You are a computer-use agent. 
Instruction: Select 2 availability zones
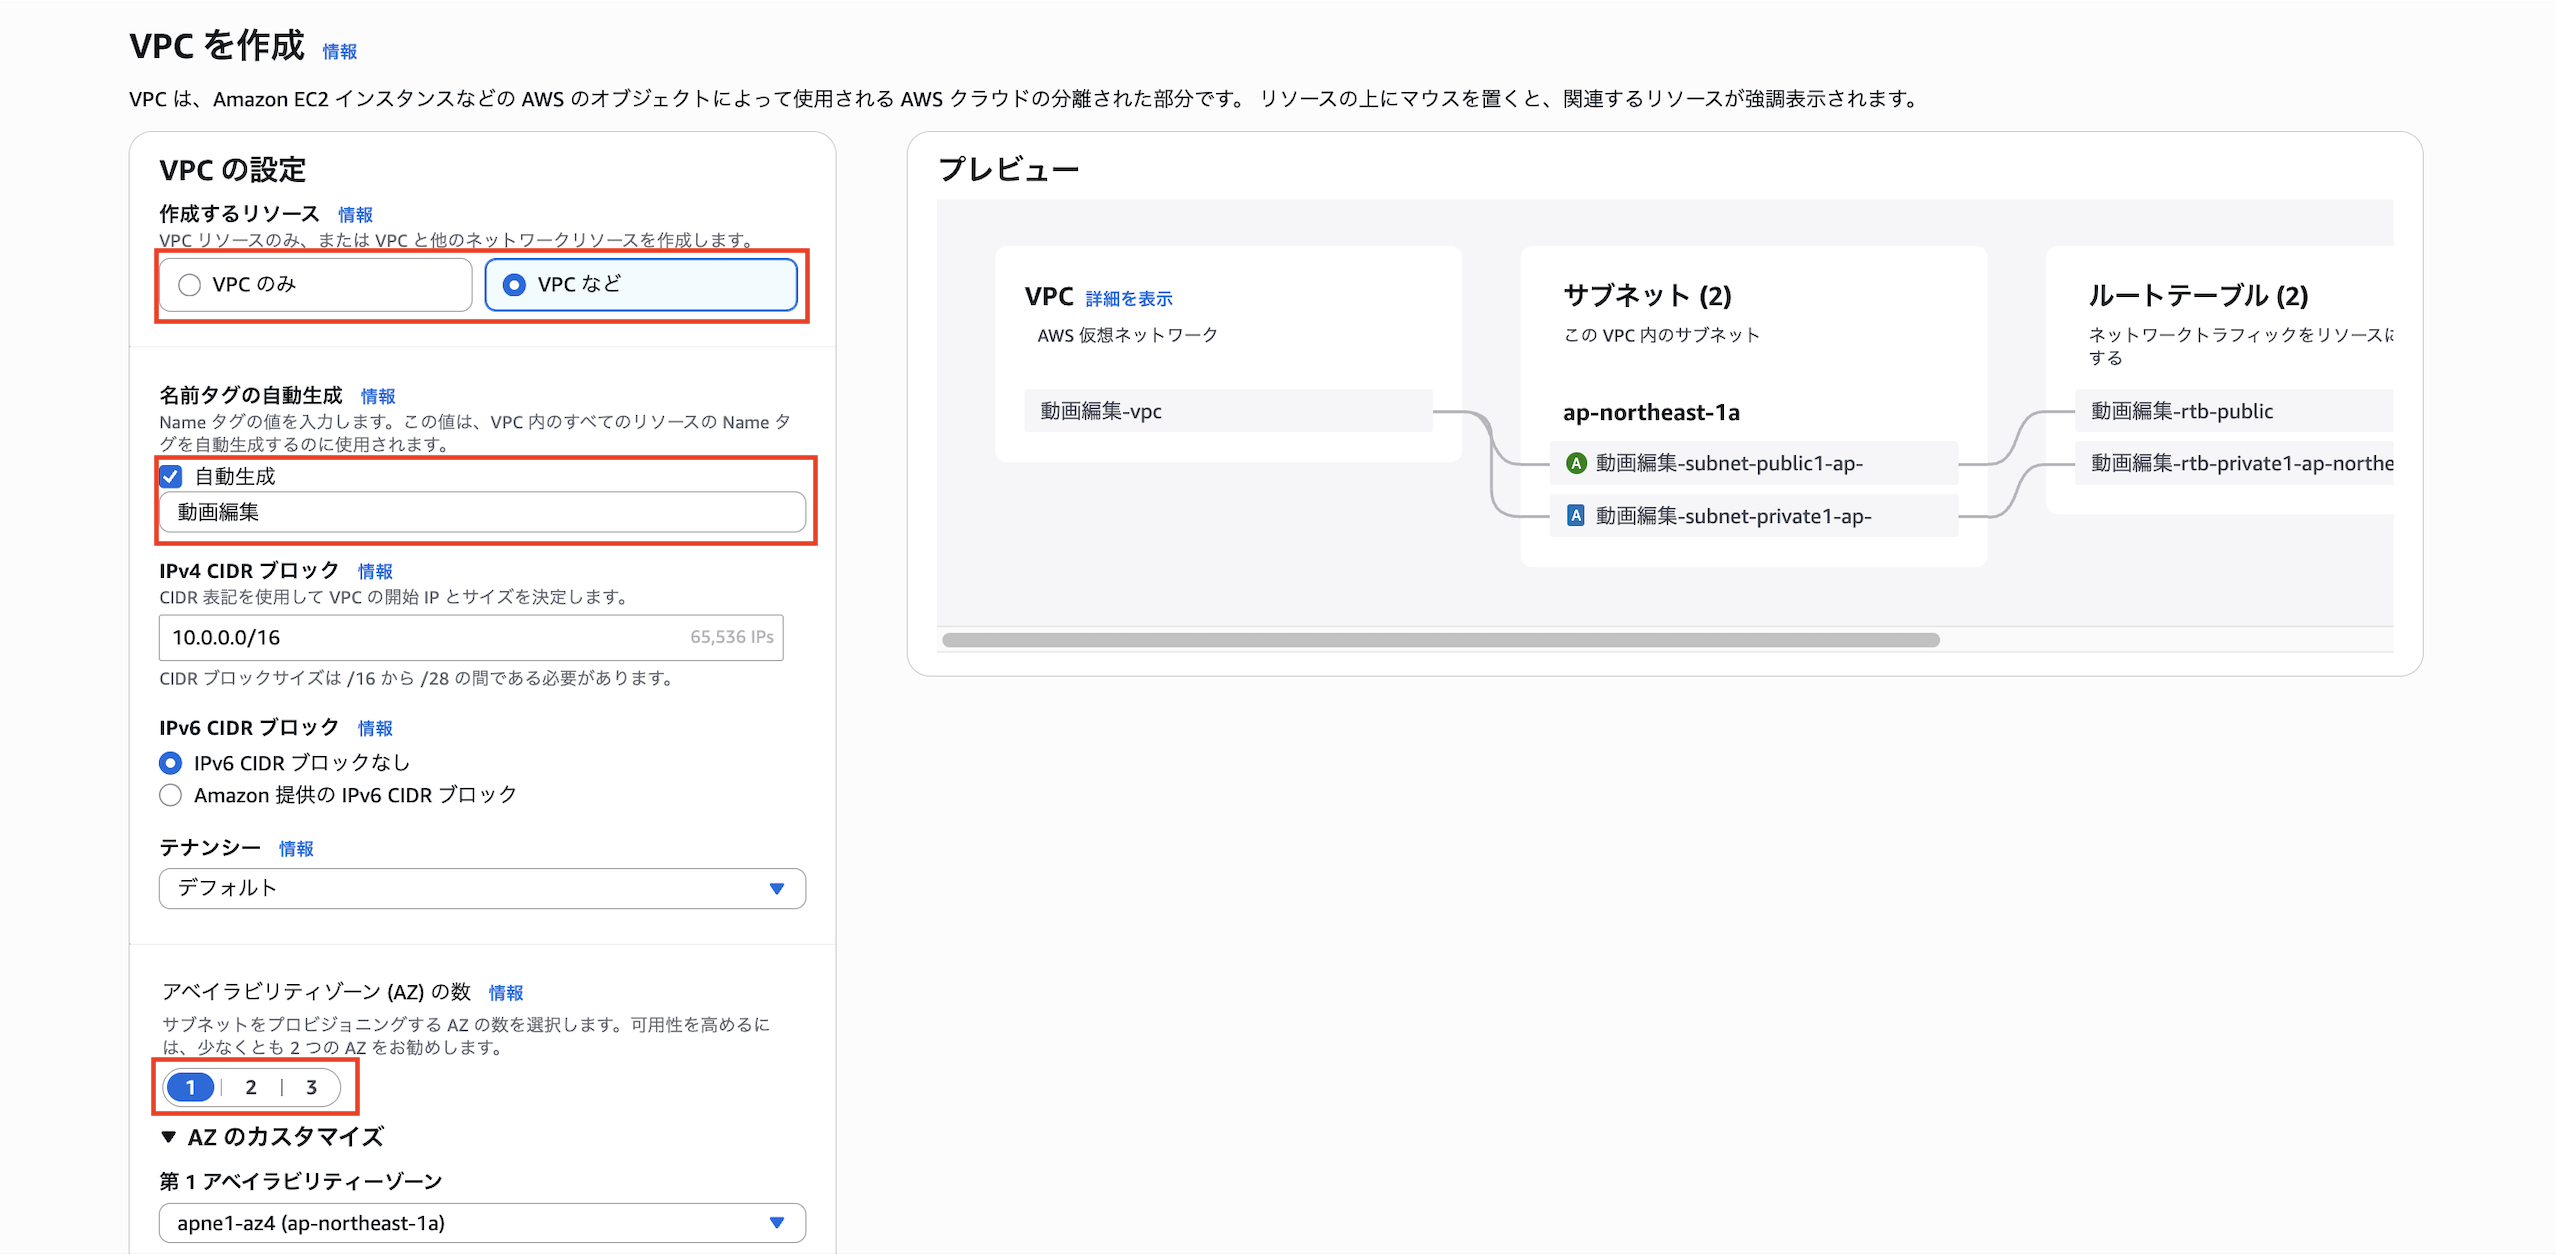[251, 1087]
